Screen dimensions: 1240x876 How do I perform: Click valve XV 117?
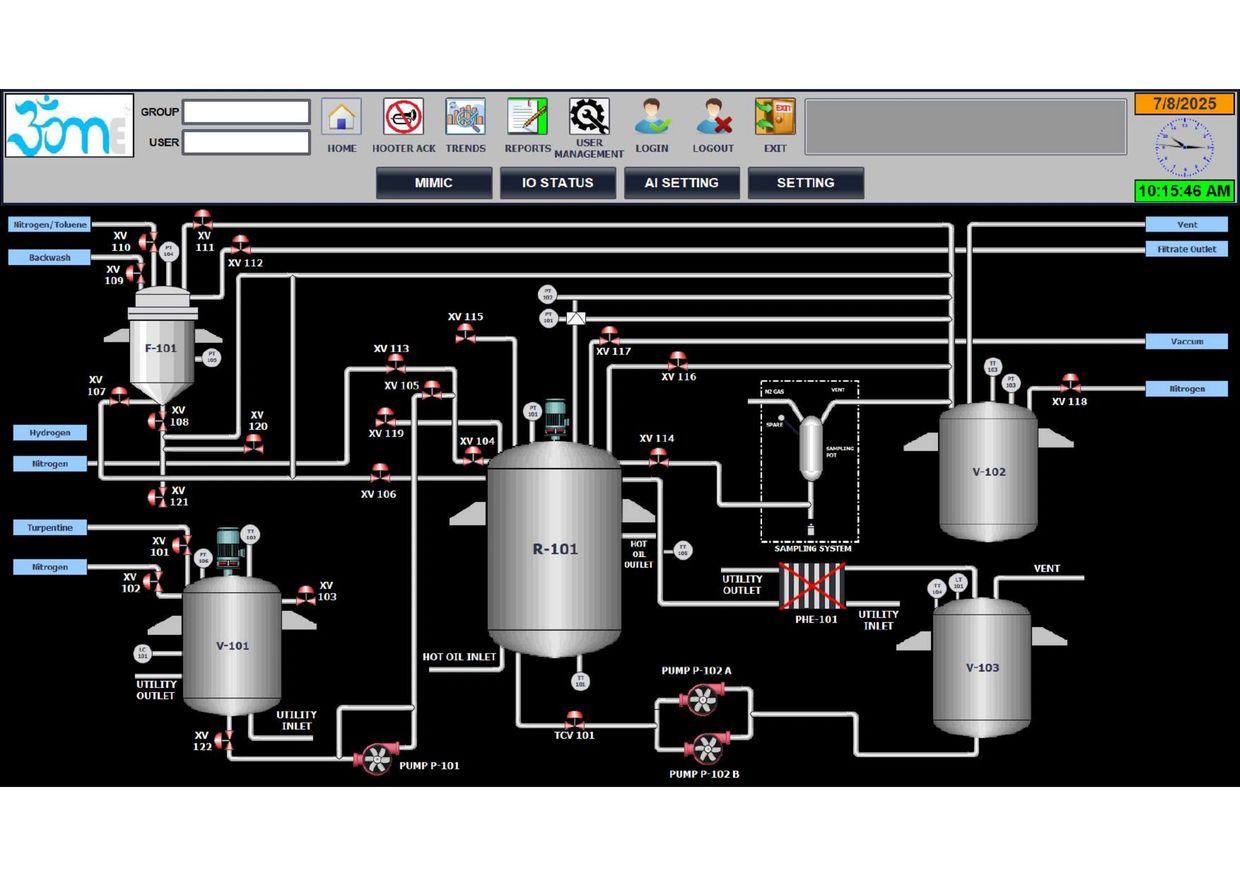pyautogui.click(x=609, y=336)
